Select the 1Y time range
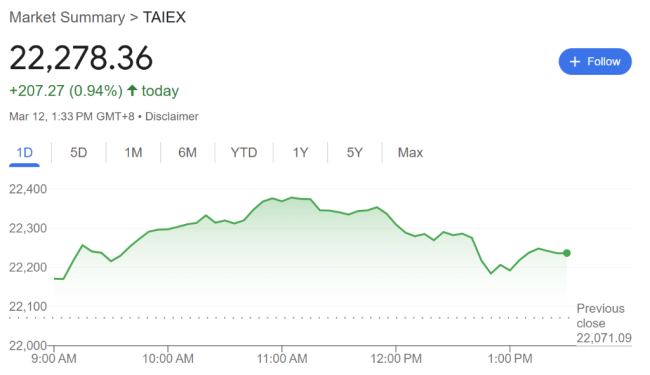 301,152
